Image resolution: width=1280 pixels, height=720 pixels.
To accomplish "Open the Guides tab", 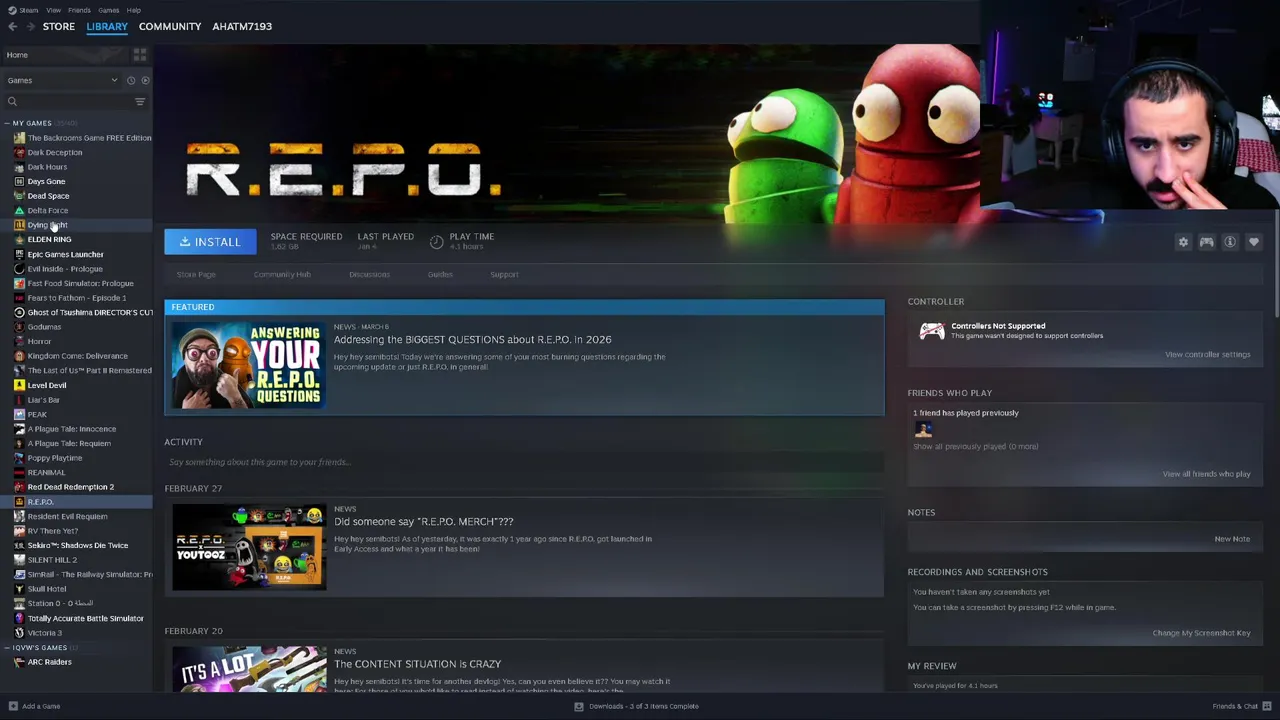I will tap(440, 274).
